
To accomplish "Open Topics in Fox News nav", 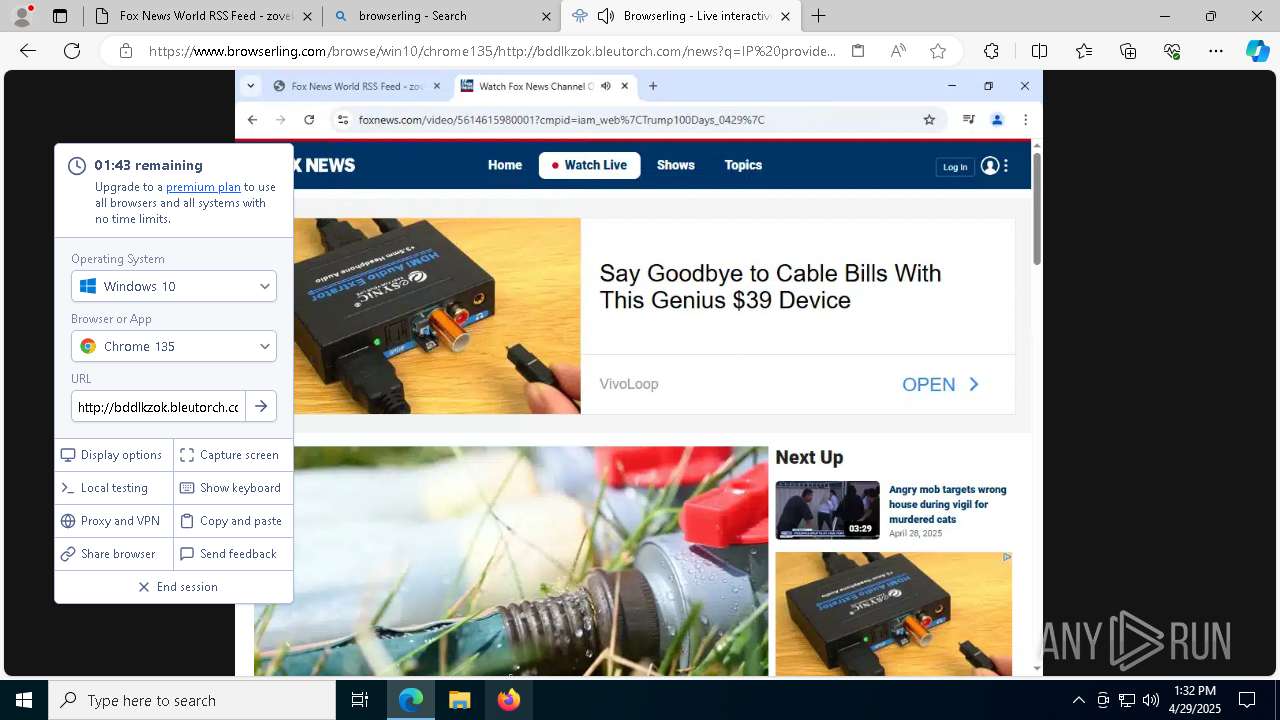I will coord(743,165).
